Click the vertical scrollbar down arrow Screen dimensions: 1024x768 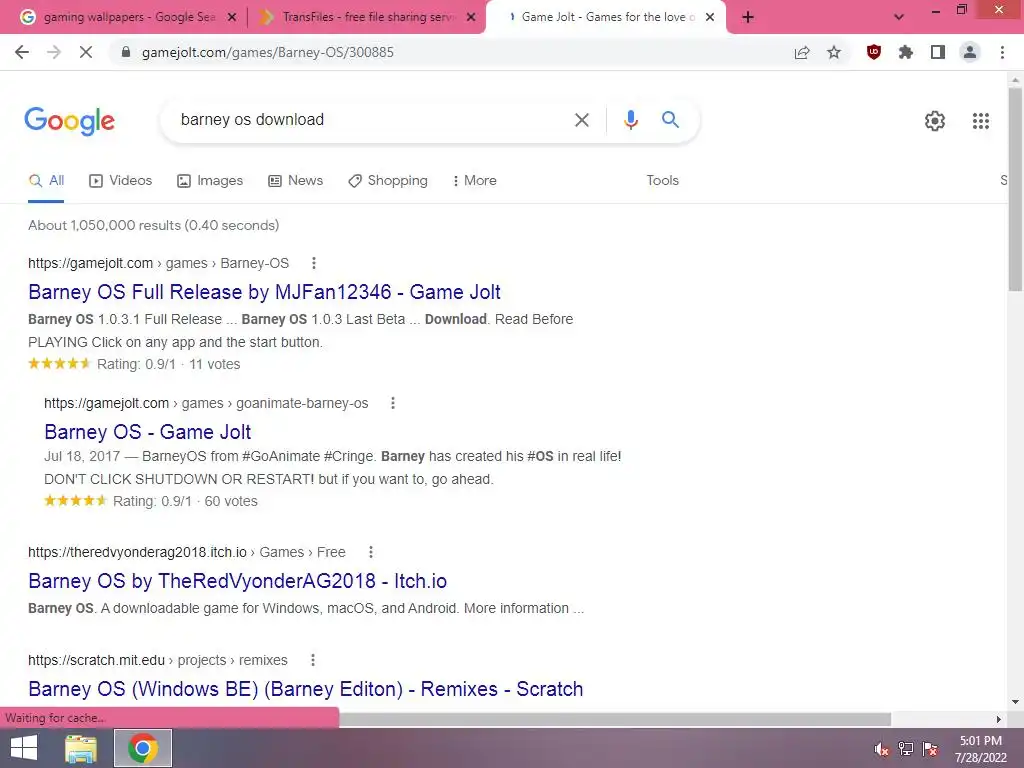pos(1015,702)
